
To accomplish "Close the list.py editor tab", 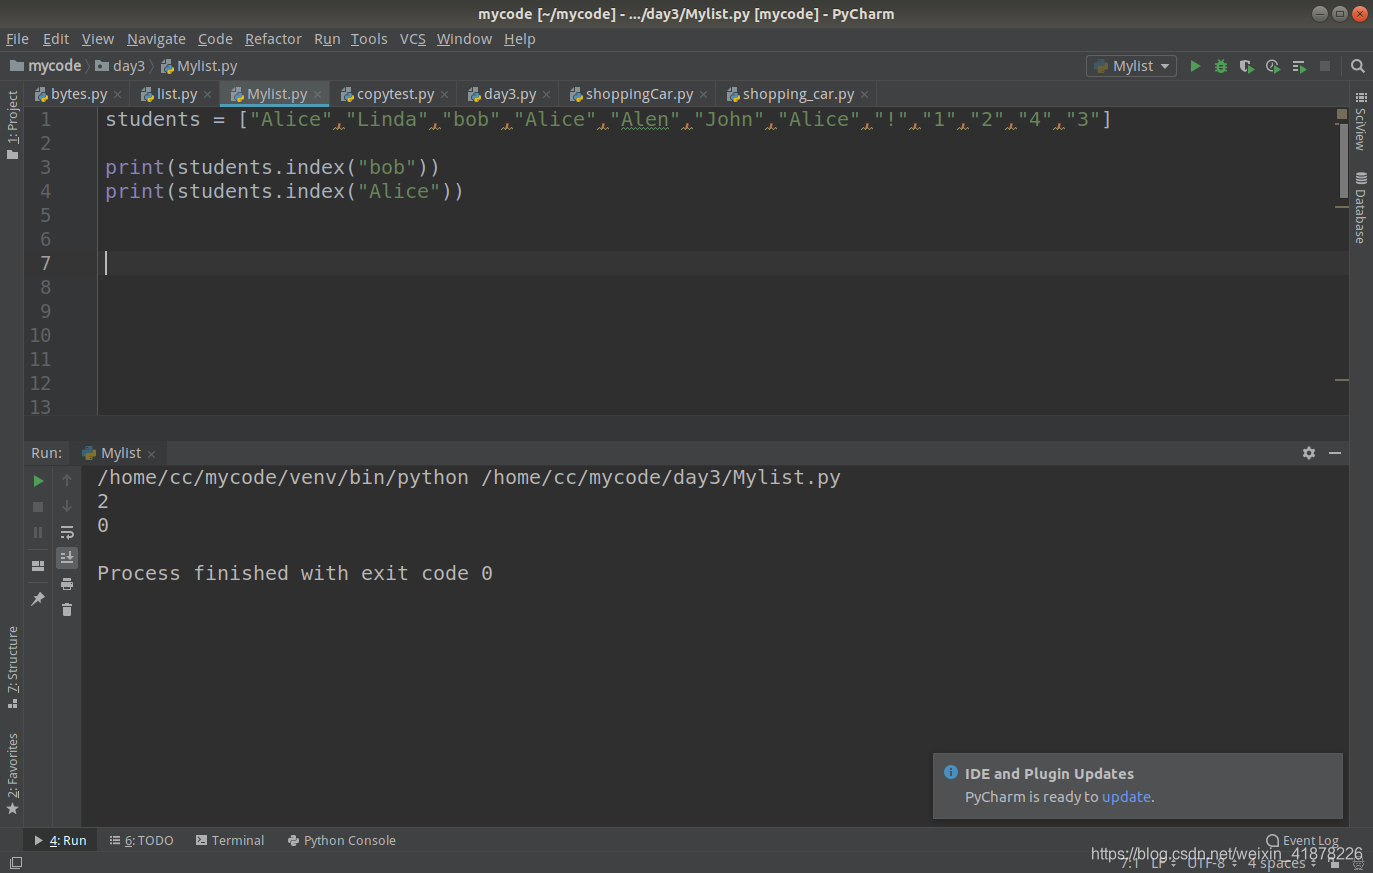I will (x=207, y=94).
